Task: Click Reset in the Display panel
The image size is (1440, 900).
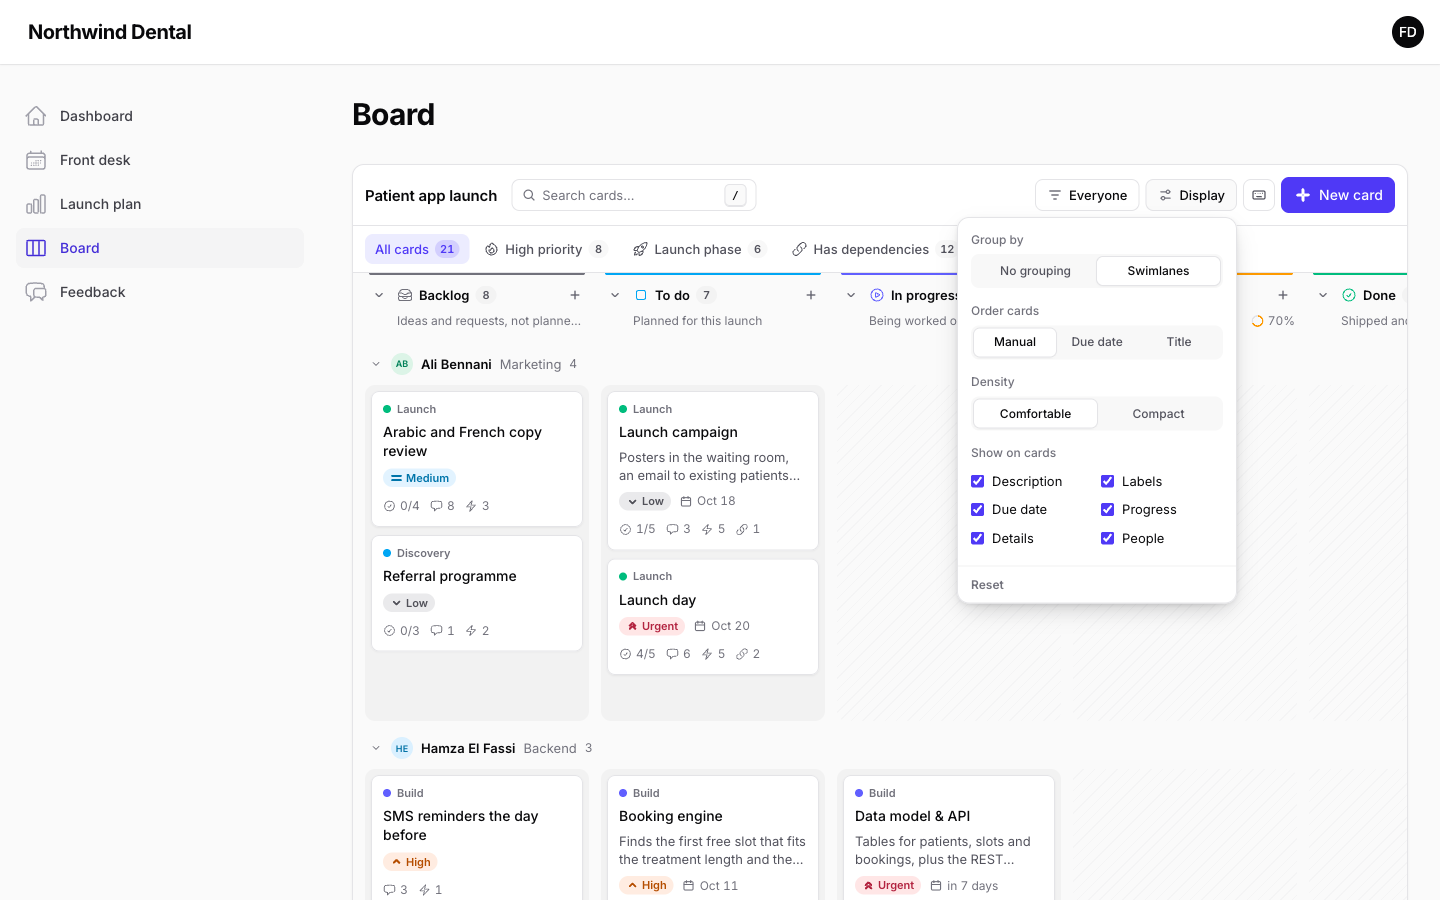Action: [987, 585]
